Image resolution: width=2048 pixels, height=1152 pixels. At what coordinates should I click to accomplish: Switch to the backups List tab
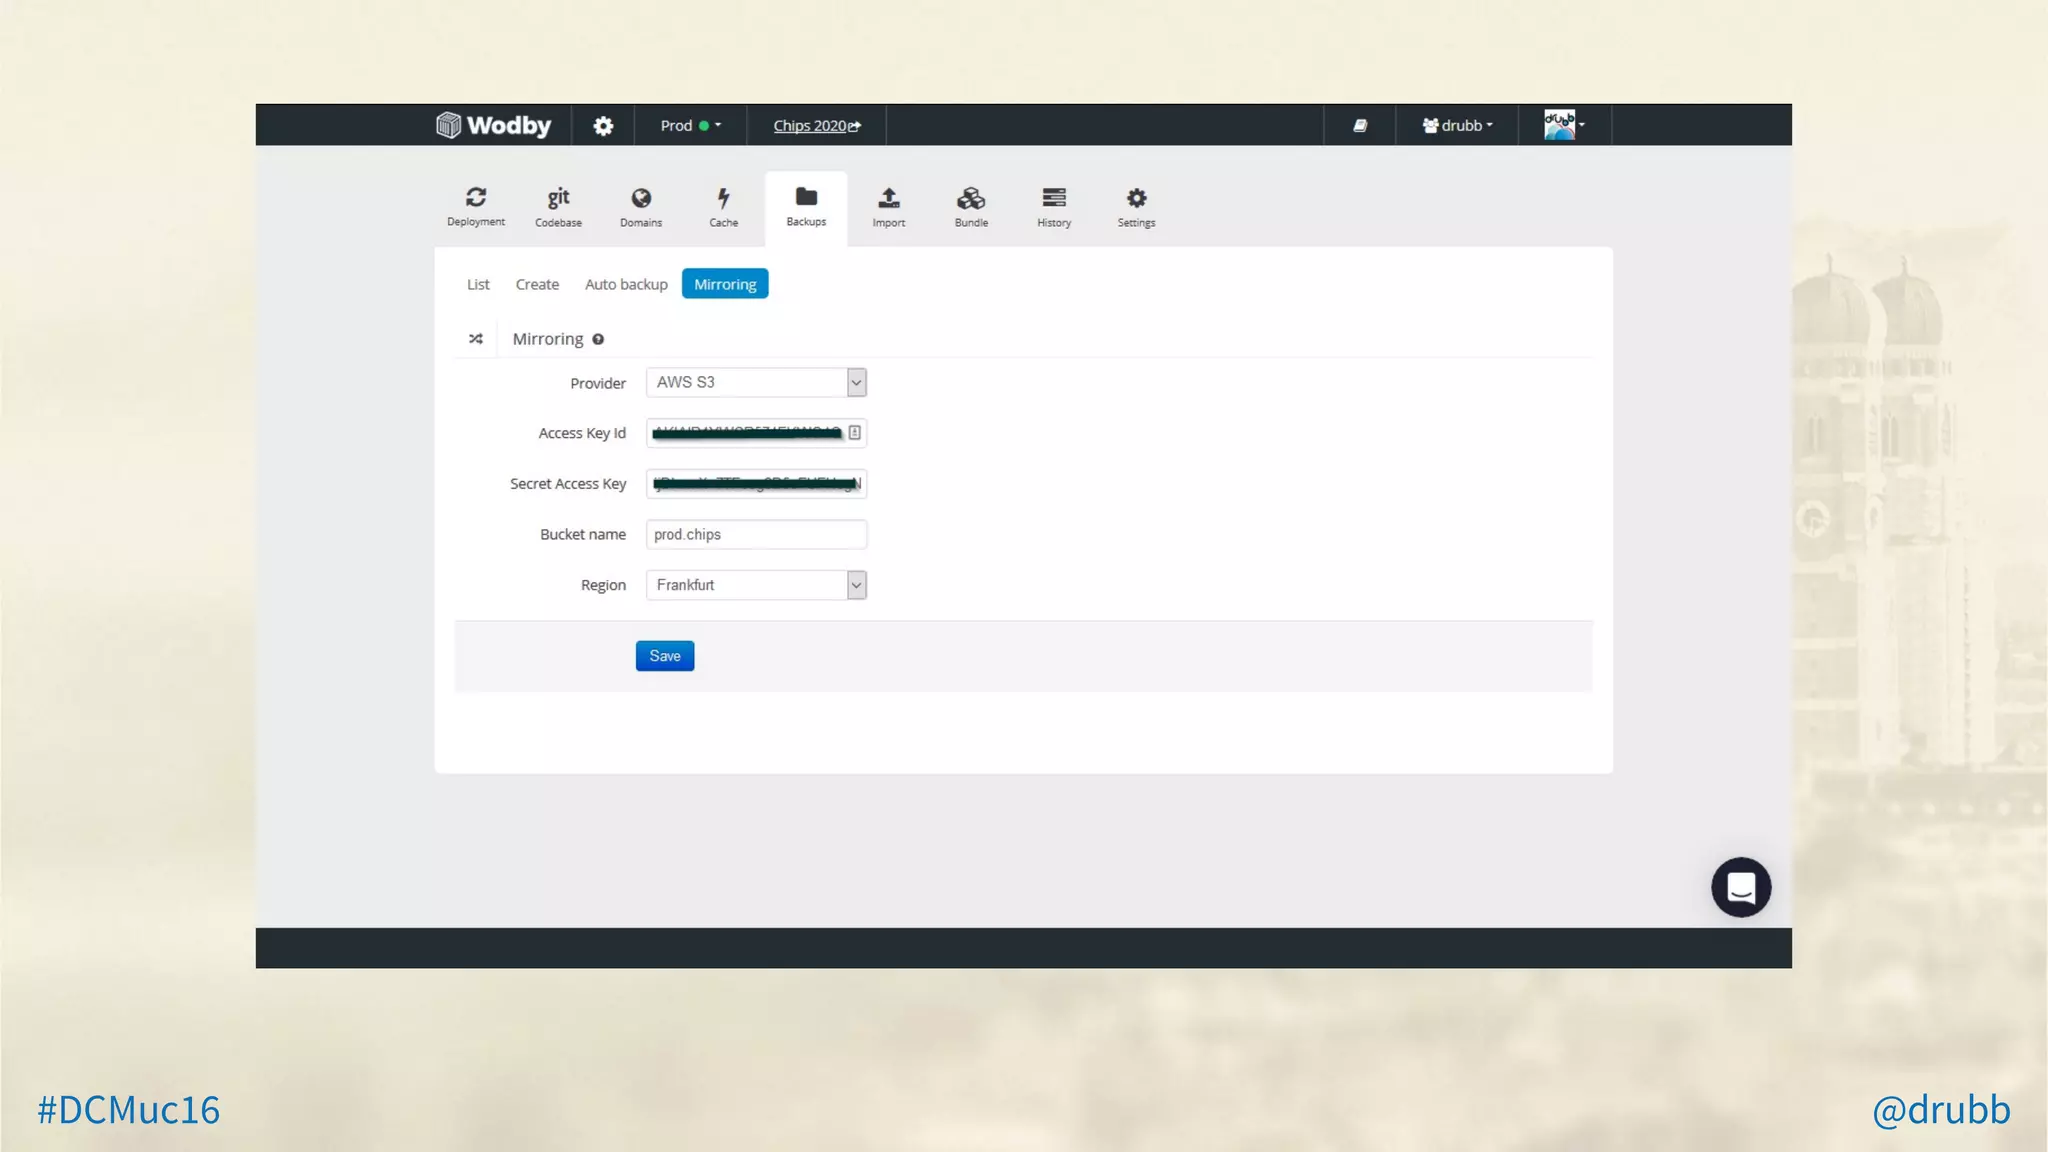pos(478,284)
